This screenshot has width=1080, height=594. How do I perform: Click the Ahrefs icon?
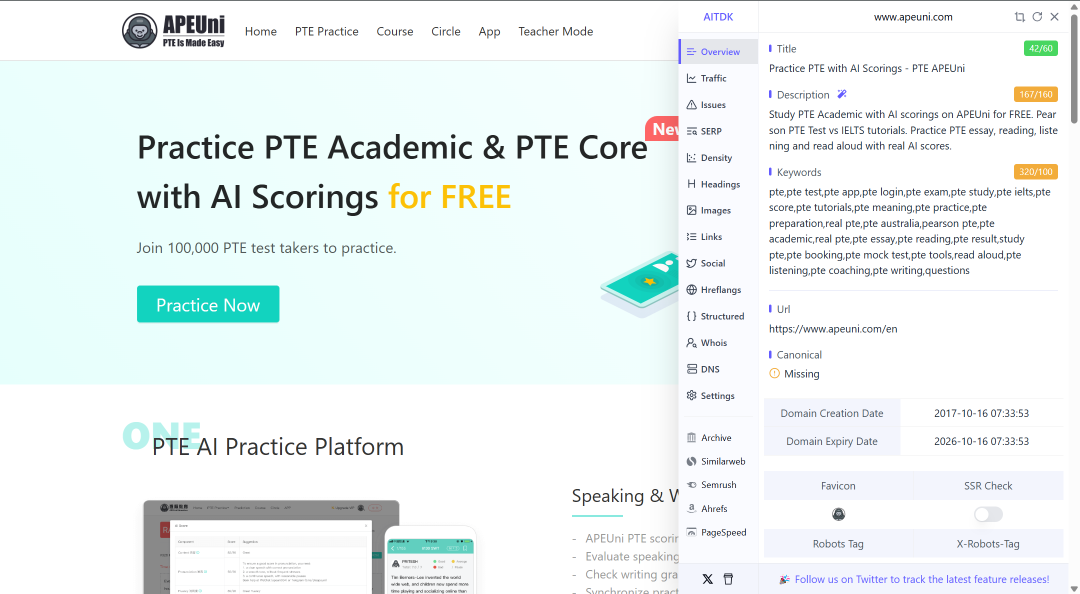click(692, 509)
